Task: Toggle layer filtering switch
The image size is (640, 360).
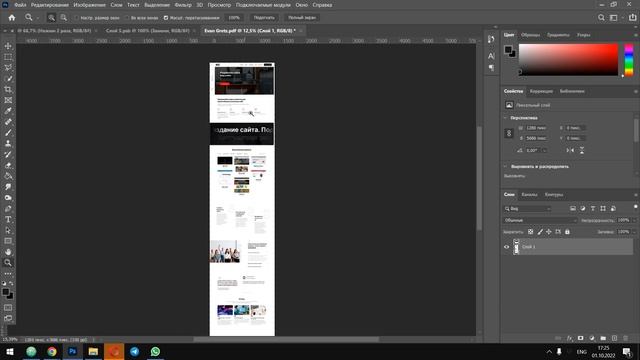Action: [636, 207]
